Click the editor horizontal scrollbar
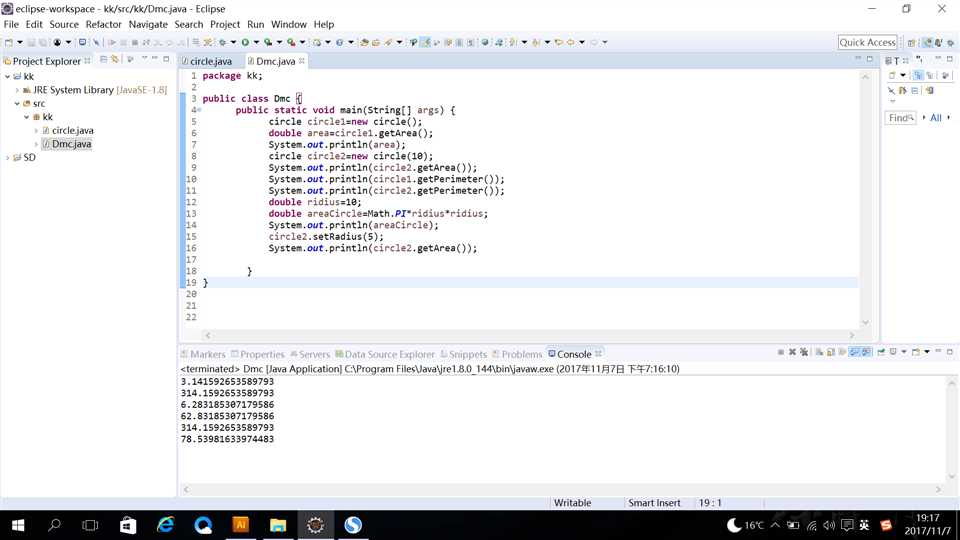The width and height of the screenshot is (960, 540). 530,336
